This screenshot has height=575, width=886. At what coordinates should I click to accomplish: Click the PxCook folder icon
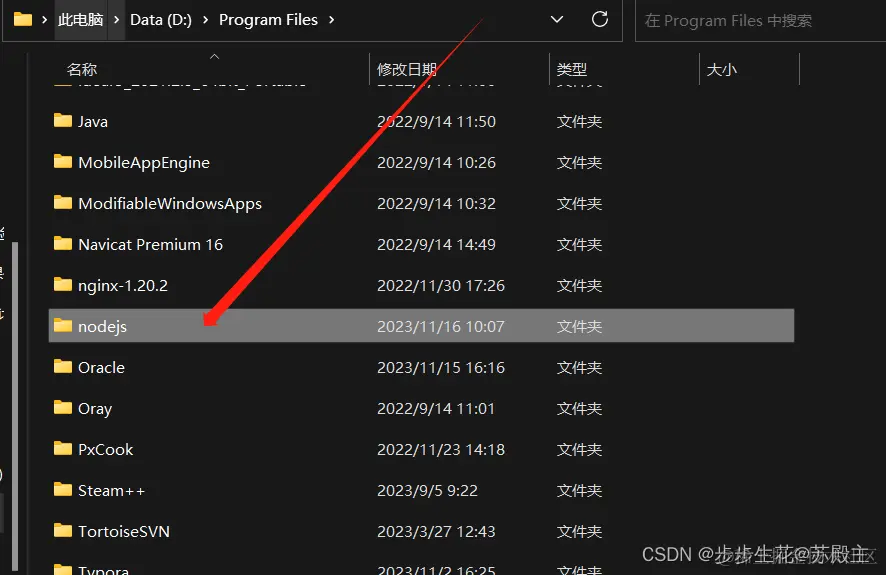pos(63,448)
